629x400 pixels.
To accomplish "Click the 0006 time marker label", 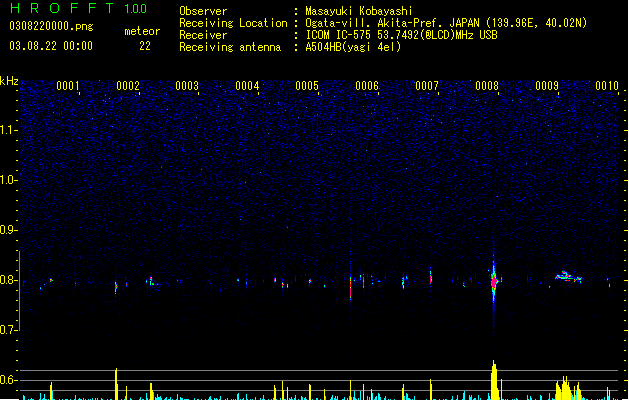I will 367,86.
